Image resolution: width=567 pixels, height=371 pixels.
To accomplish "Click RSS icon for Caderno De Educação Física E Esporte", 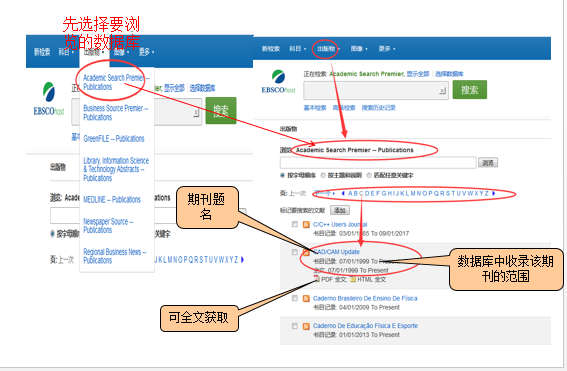I will (x=306, y=326).
